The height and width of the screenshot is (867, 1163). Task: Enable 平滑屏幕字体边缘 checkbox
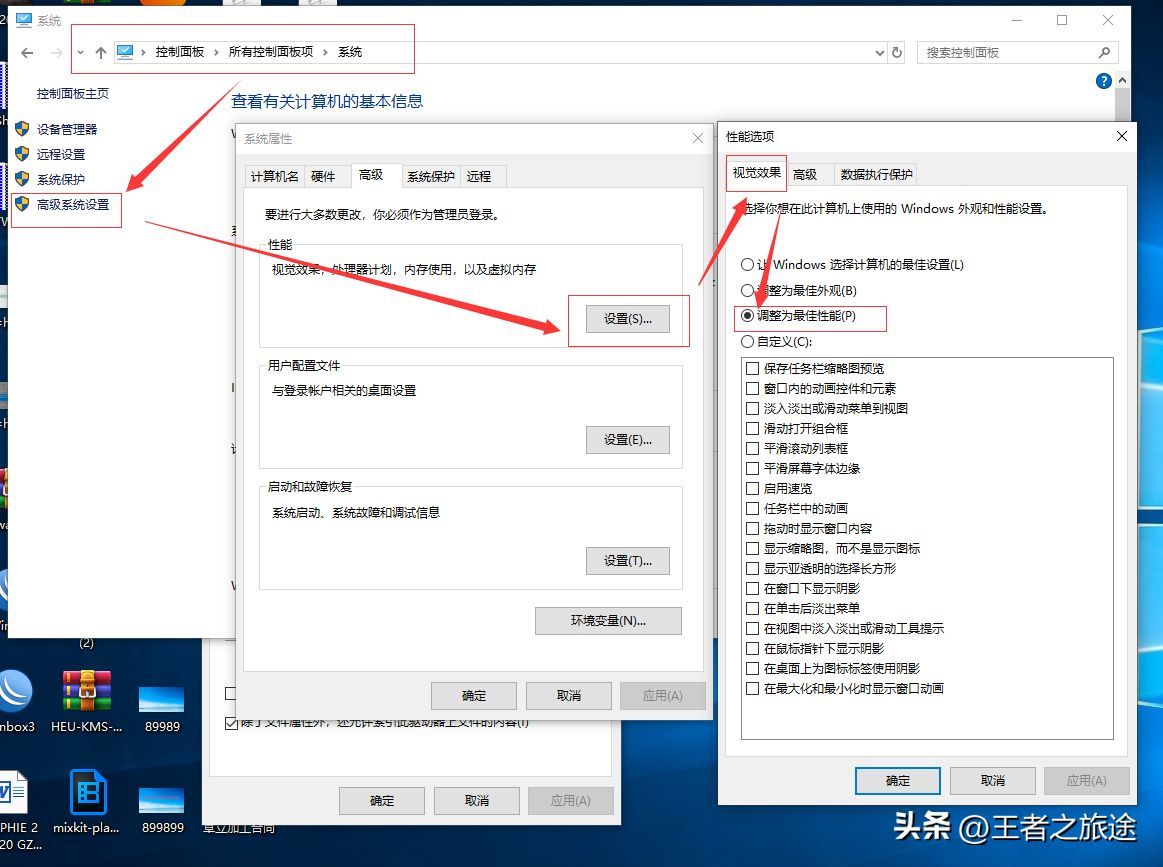tap(752, 469)
